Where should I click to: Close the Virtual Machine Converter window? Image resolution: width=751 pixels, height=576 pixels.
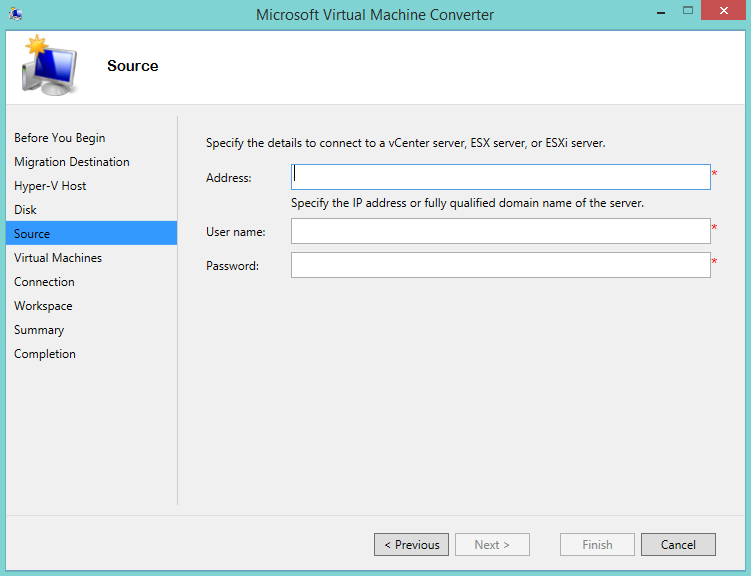724,10
